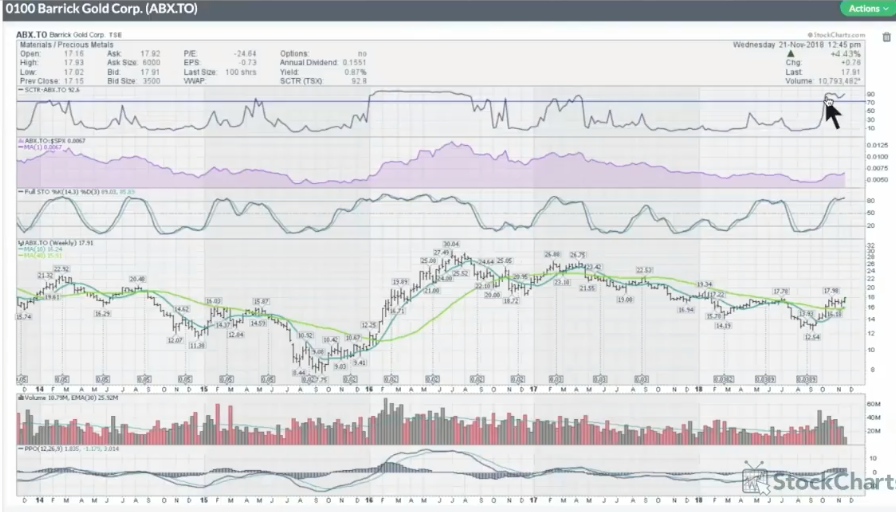Select the Bid Size value 3500

[x=151, y=81]
